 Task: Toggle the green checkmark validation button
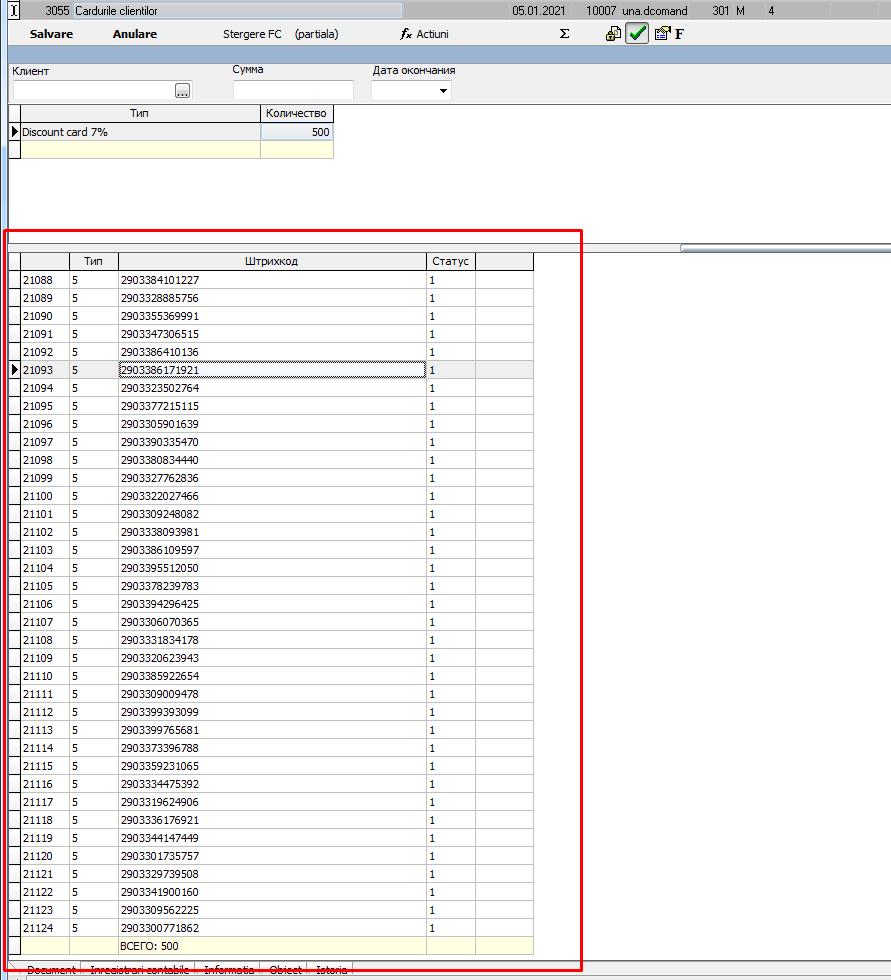coord(637,34)
